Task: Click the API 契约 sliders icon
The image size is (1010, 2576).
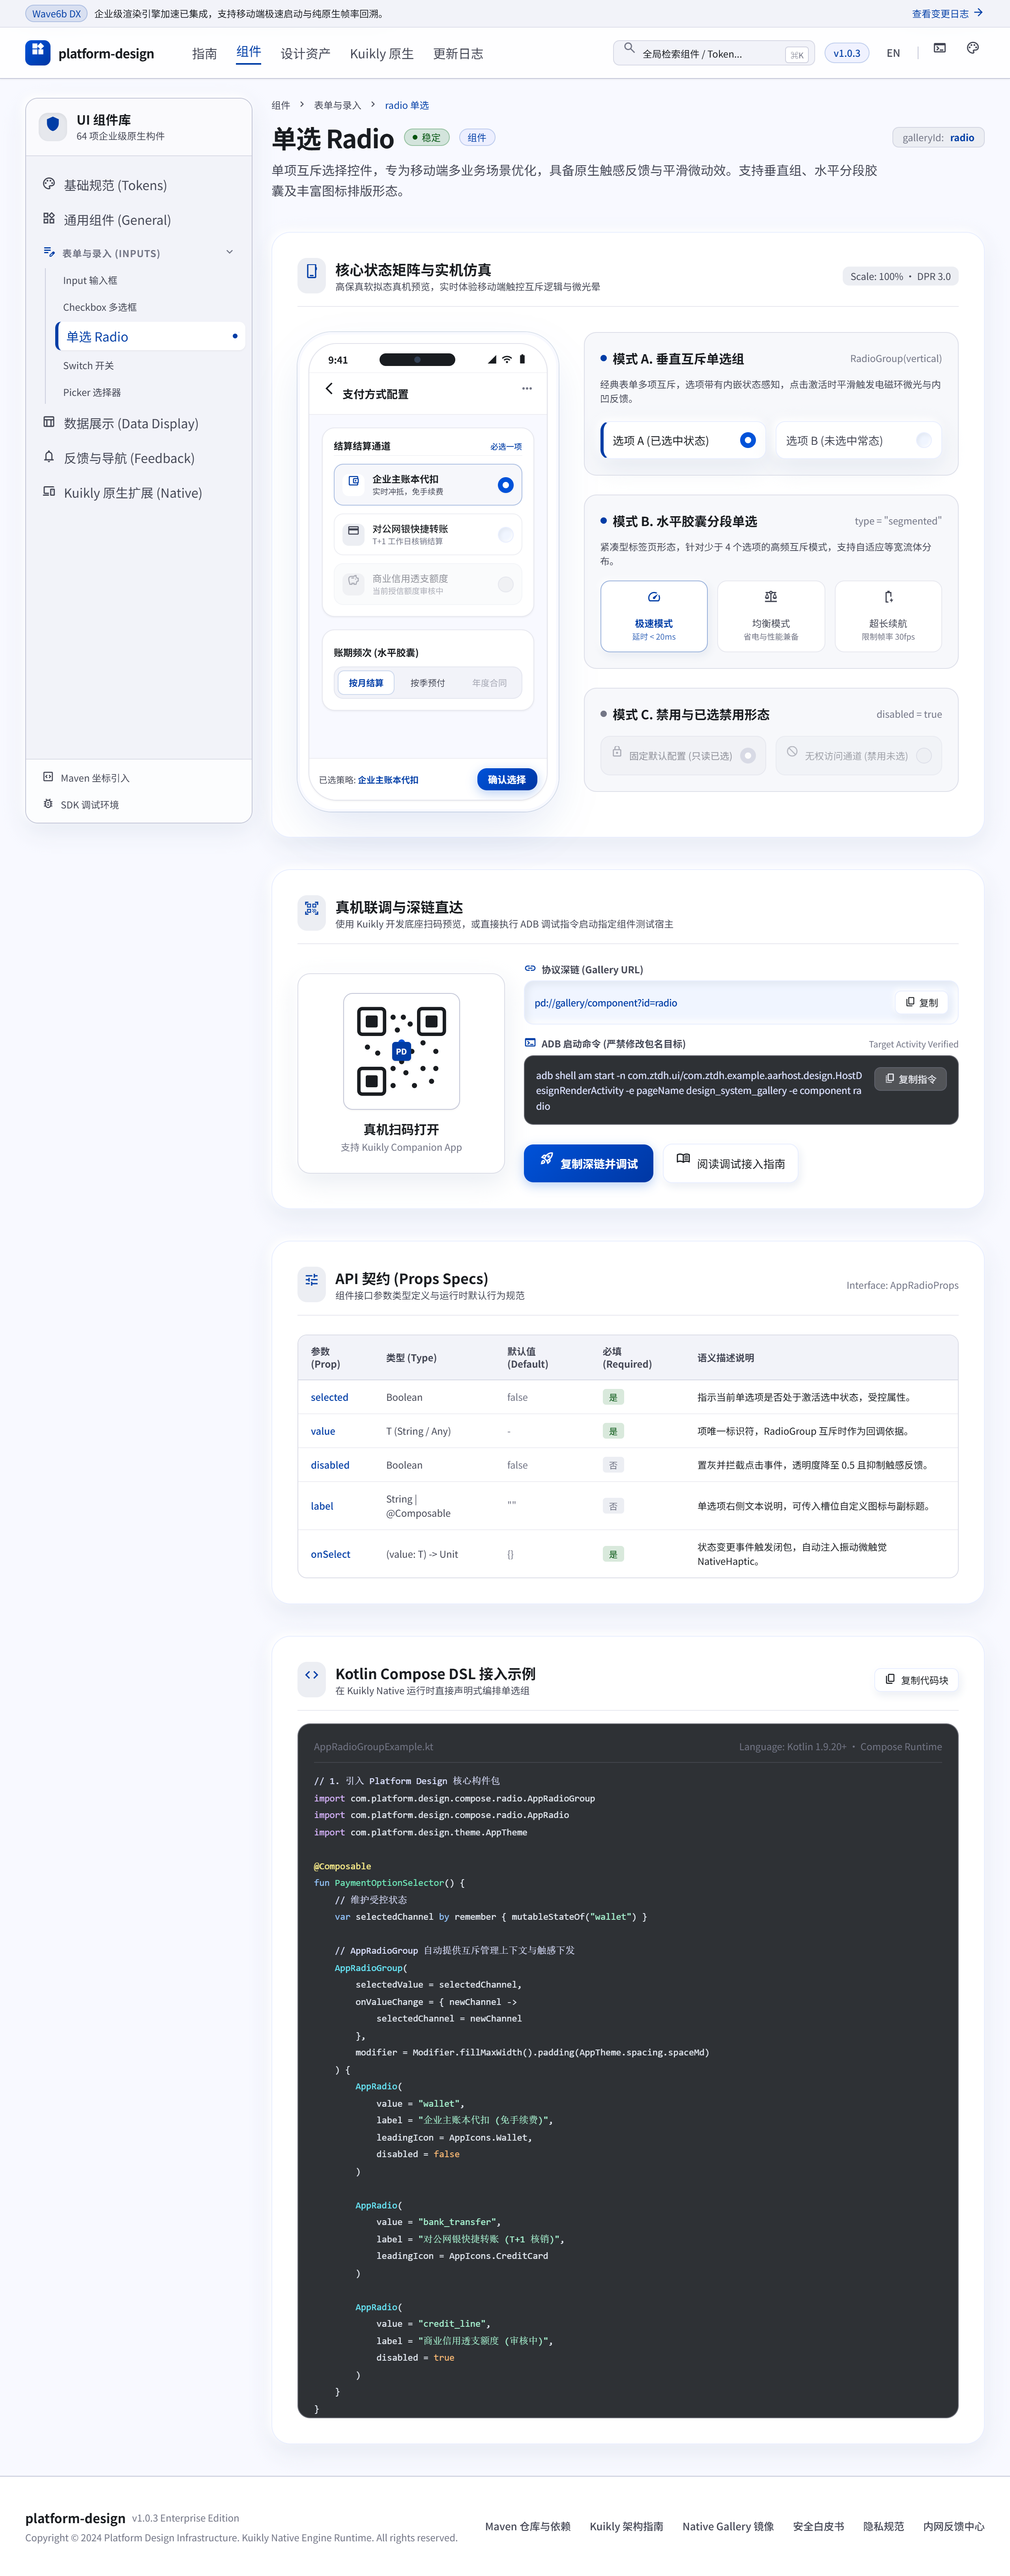Action: [312, 1280]
